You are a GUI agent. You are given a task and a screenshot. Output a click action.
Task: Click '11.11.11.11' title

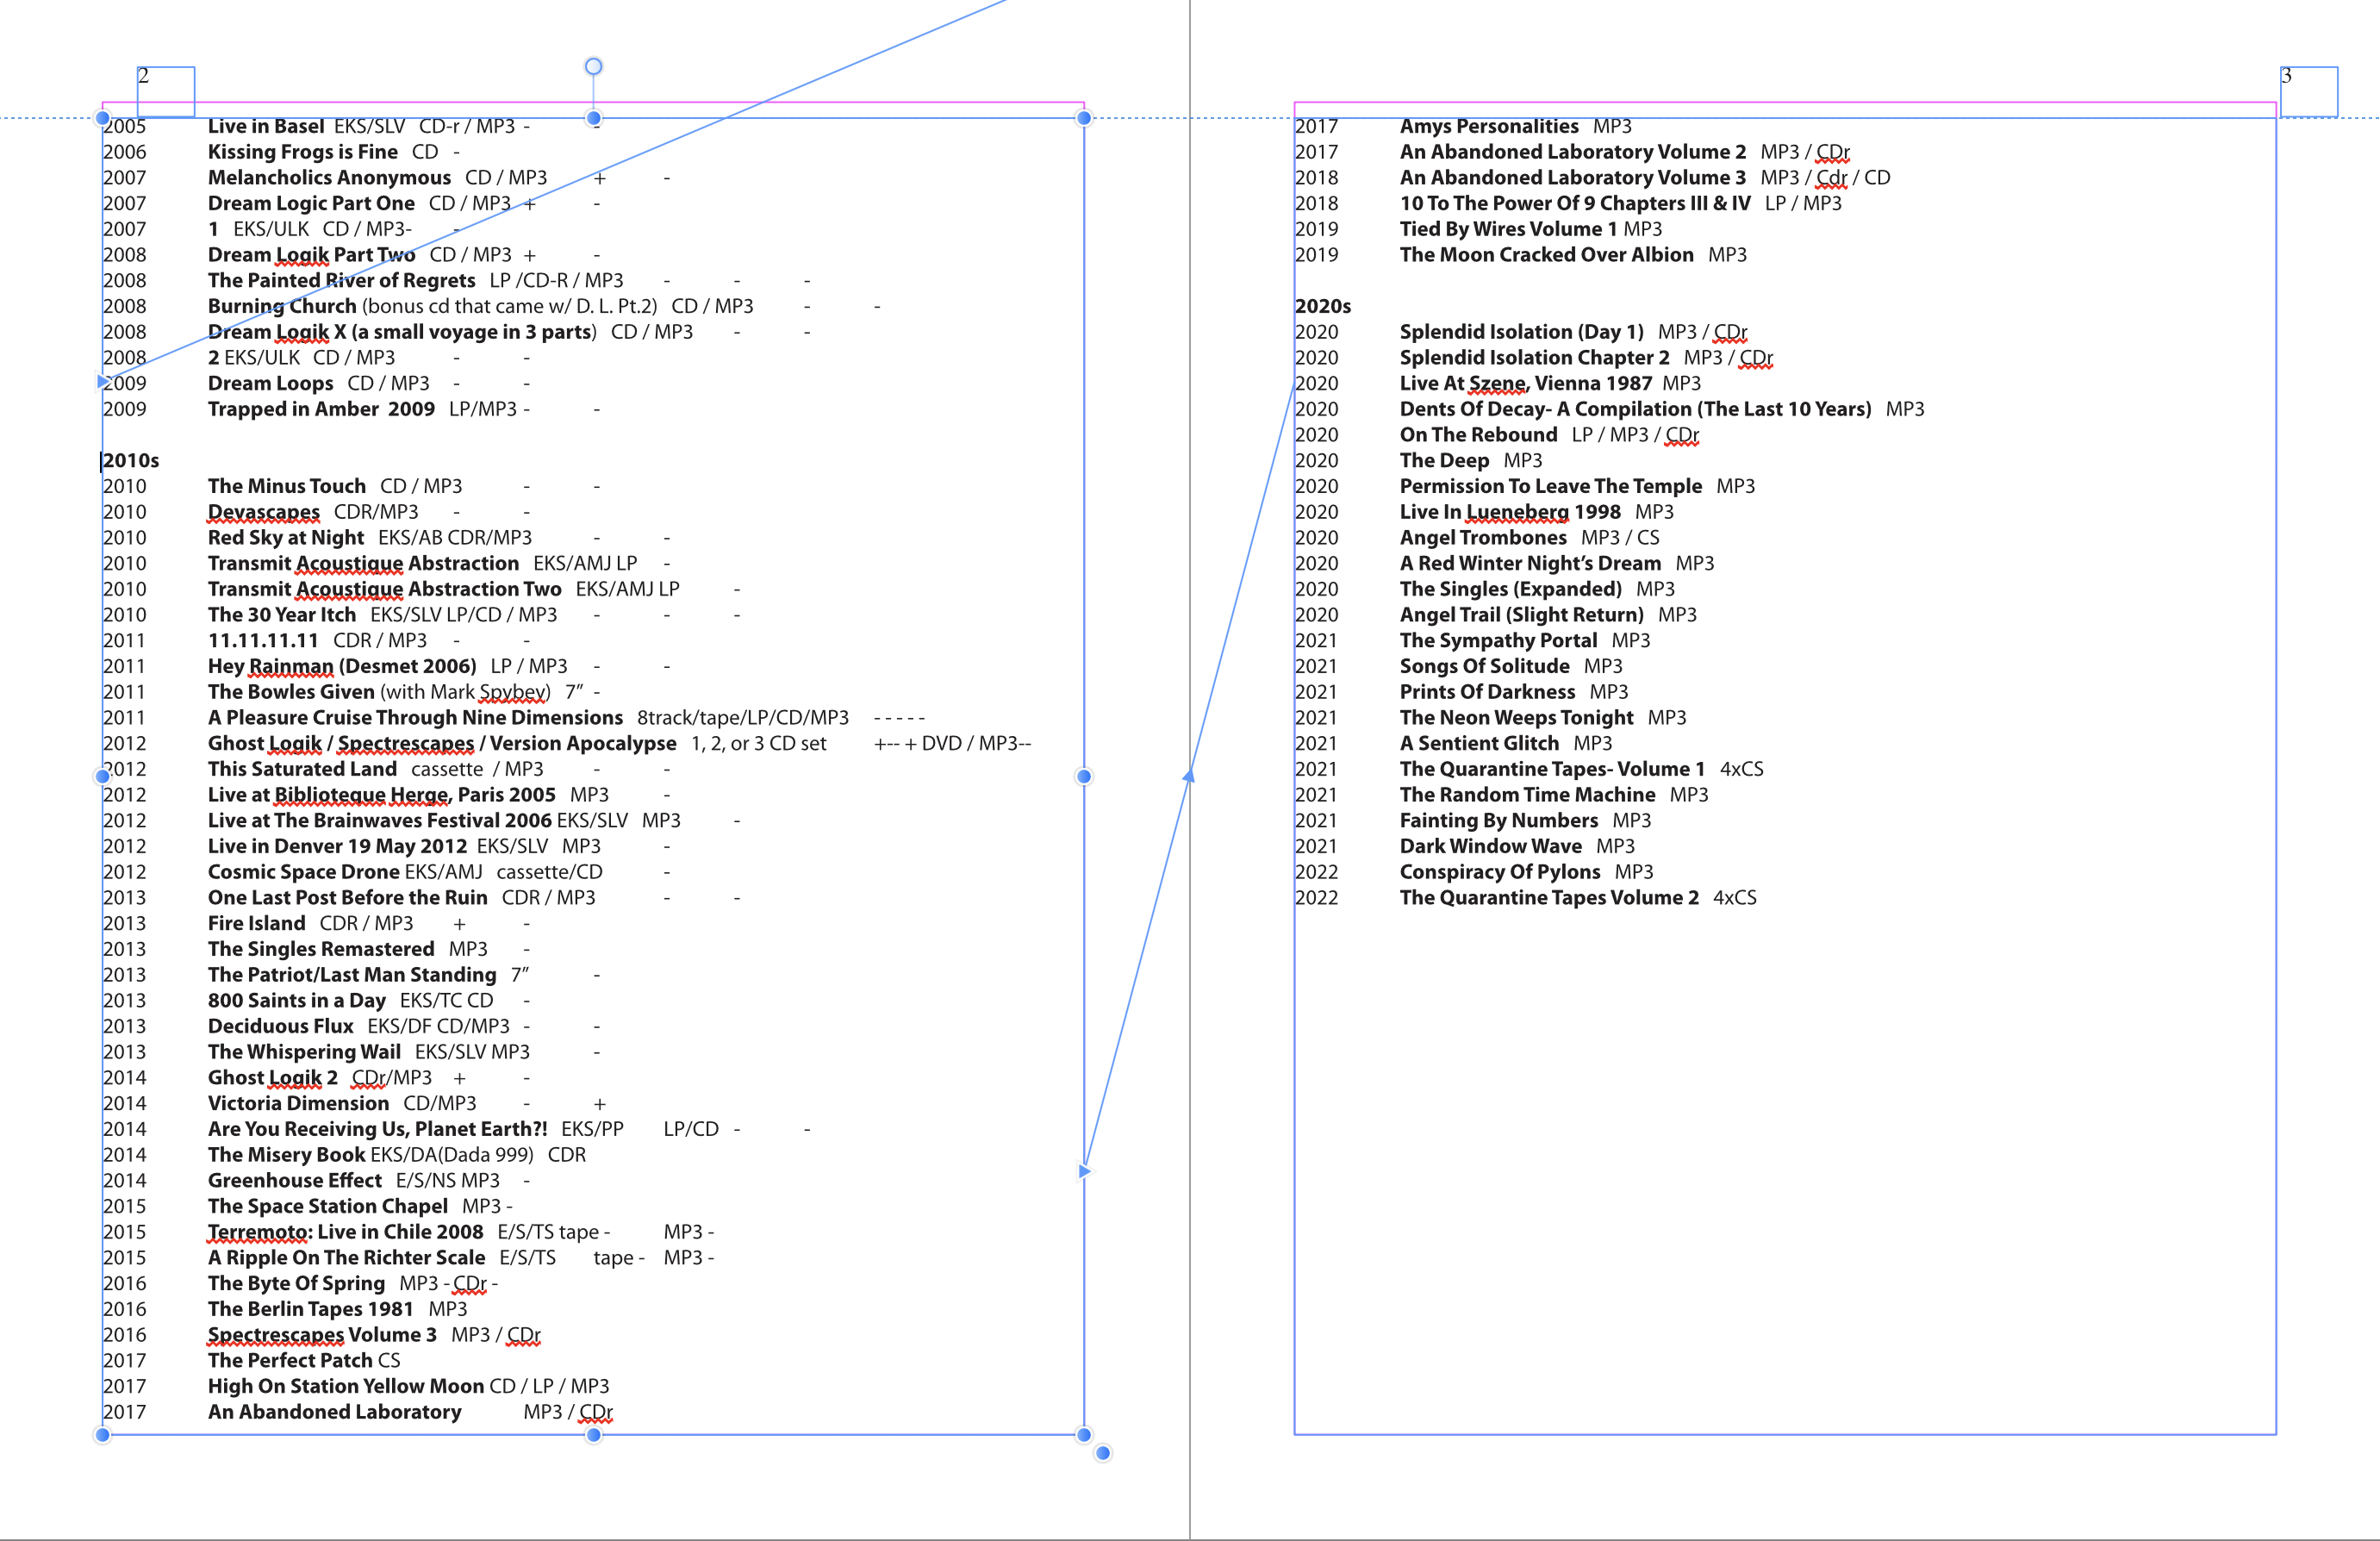[263, 640]
